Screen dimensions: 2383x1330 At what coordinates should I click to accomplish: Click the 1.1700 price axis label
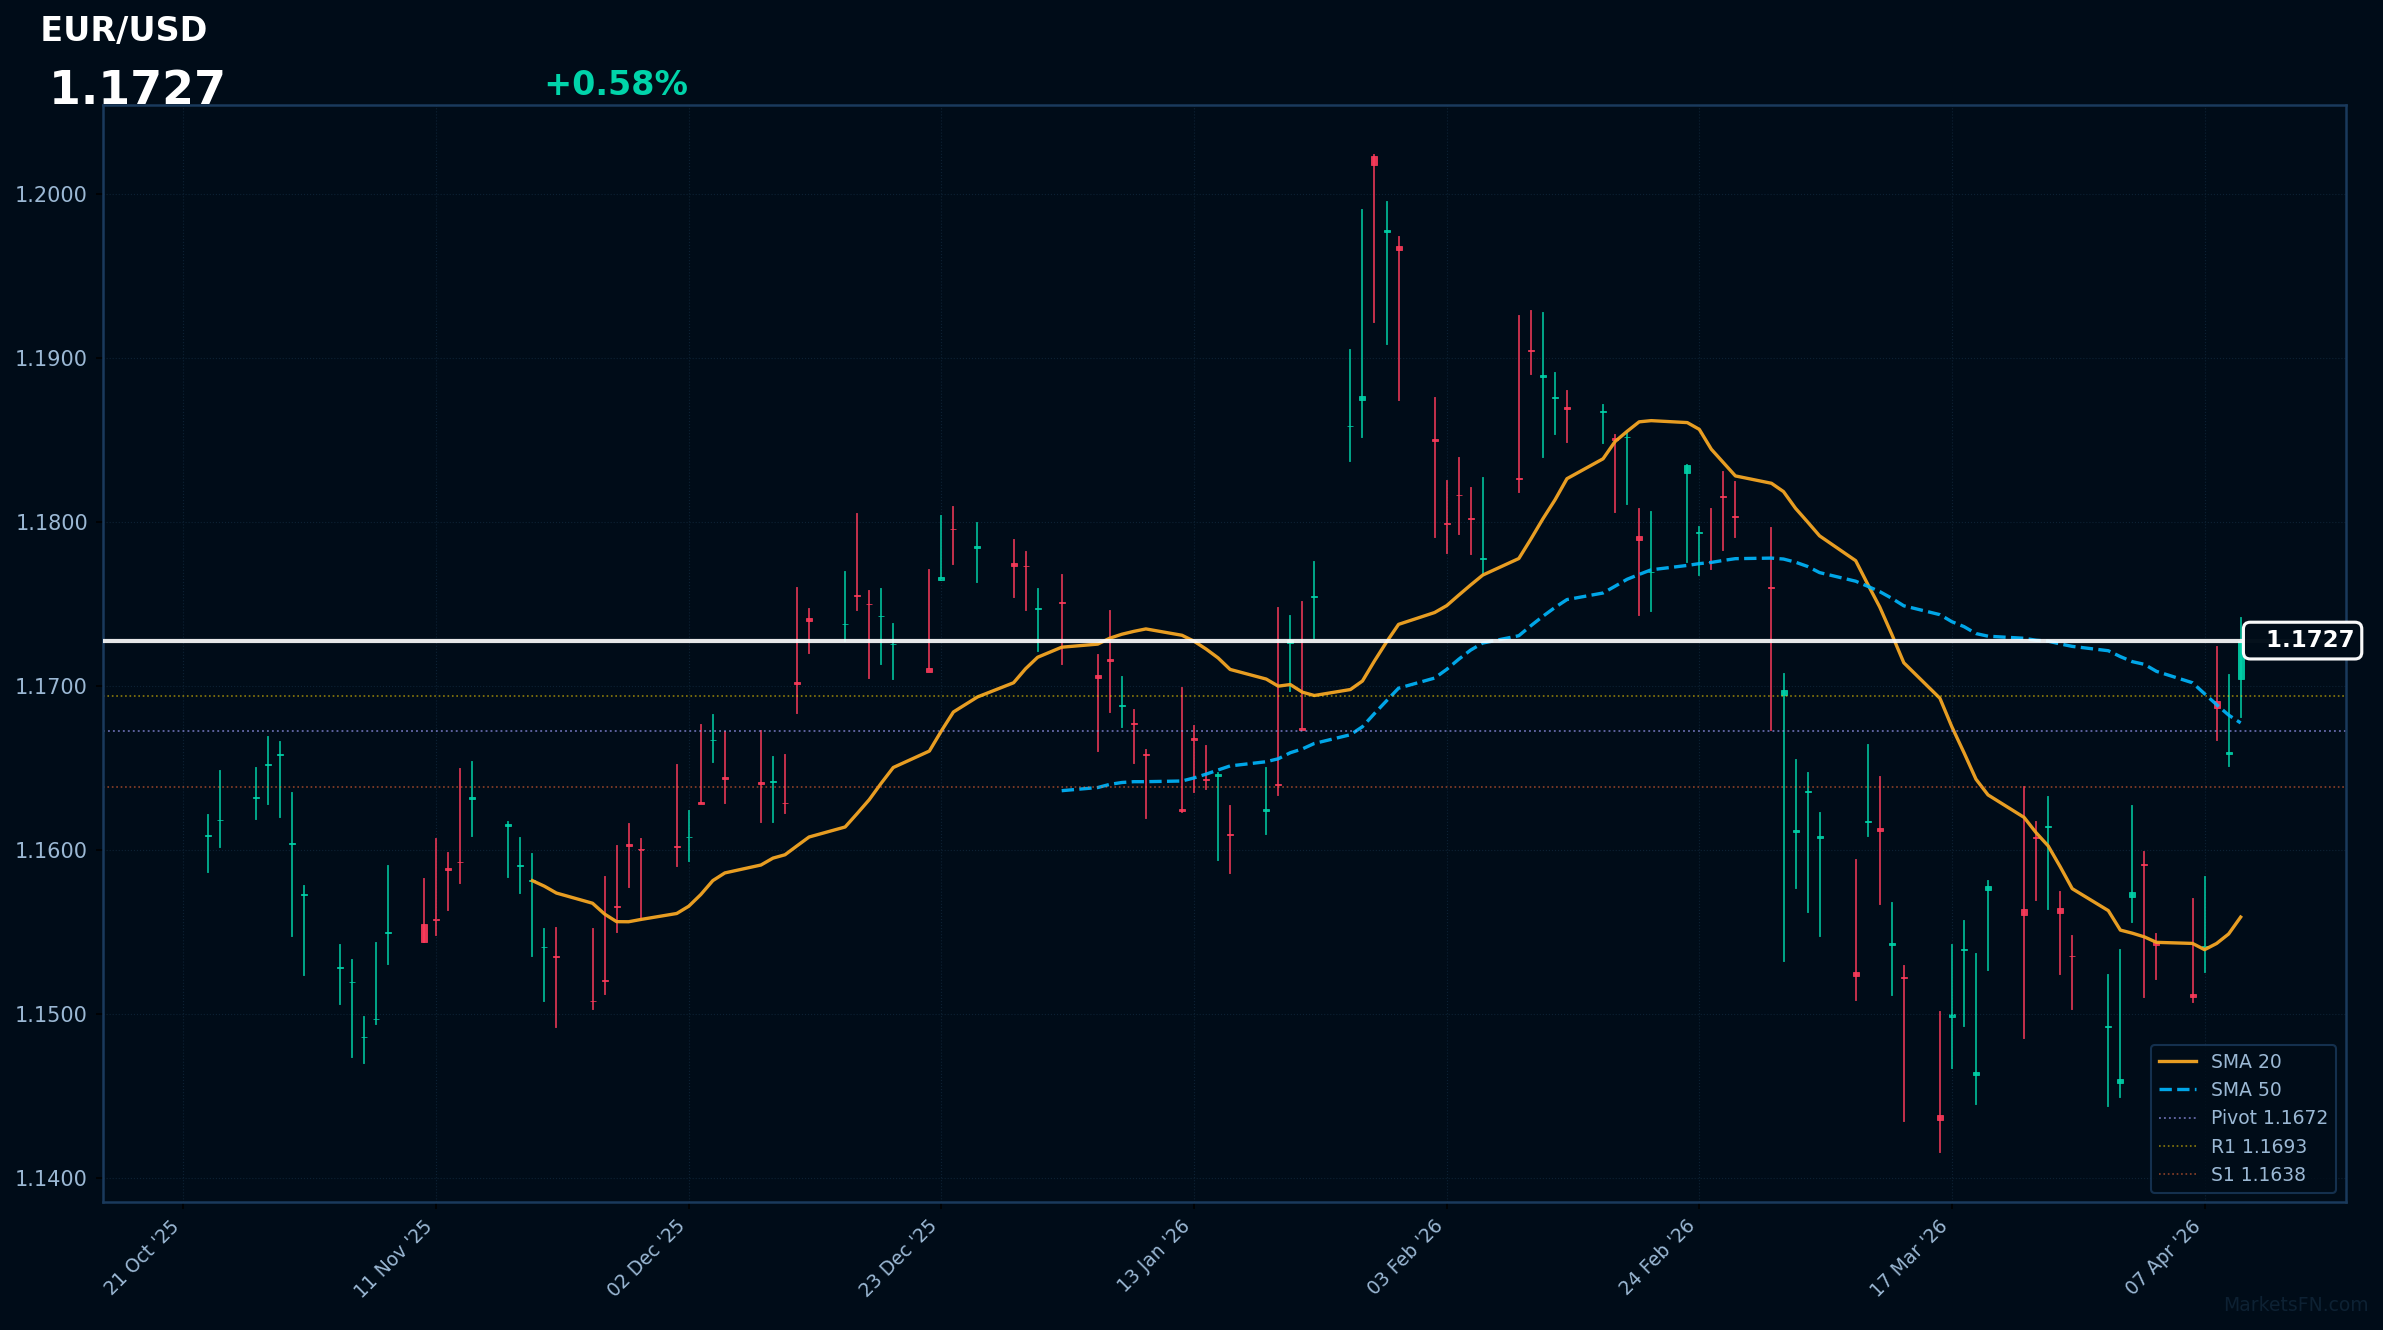pyautogui.click(x=51, y=687)
